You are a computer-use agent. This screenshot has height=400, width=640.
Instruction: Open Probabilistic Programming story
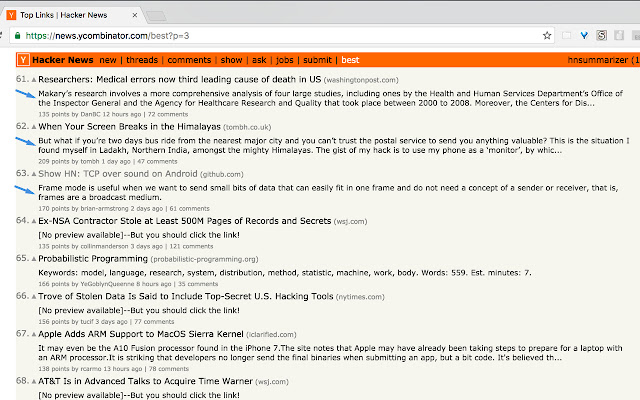point(93,259)
